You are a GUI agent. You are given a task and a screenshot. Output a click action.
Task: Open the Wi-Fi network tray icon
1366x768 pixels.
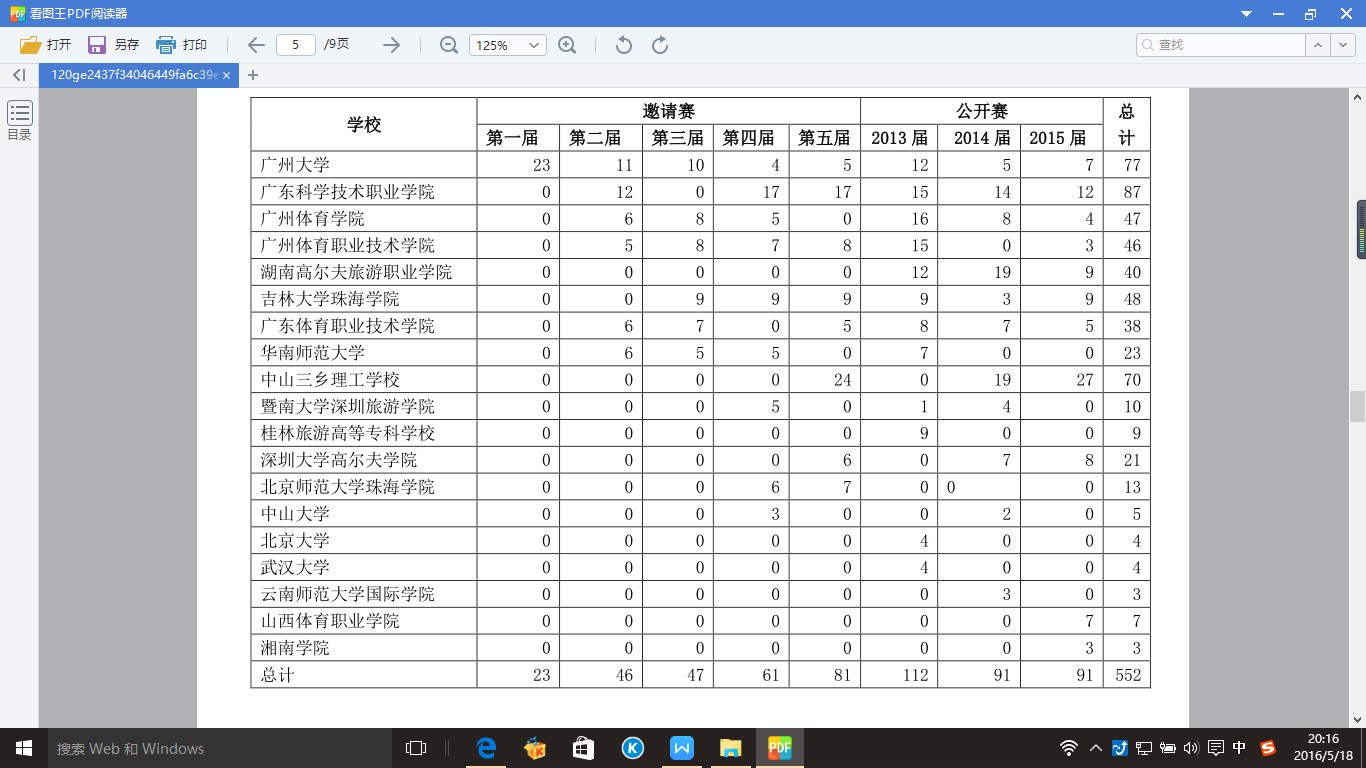[1069, 748]
